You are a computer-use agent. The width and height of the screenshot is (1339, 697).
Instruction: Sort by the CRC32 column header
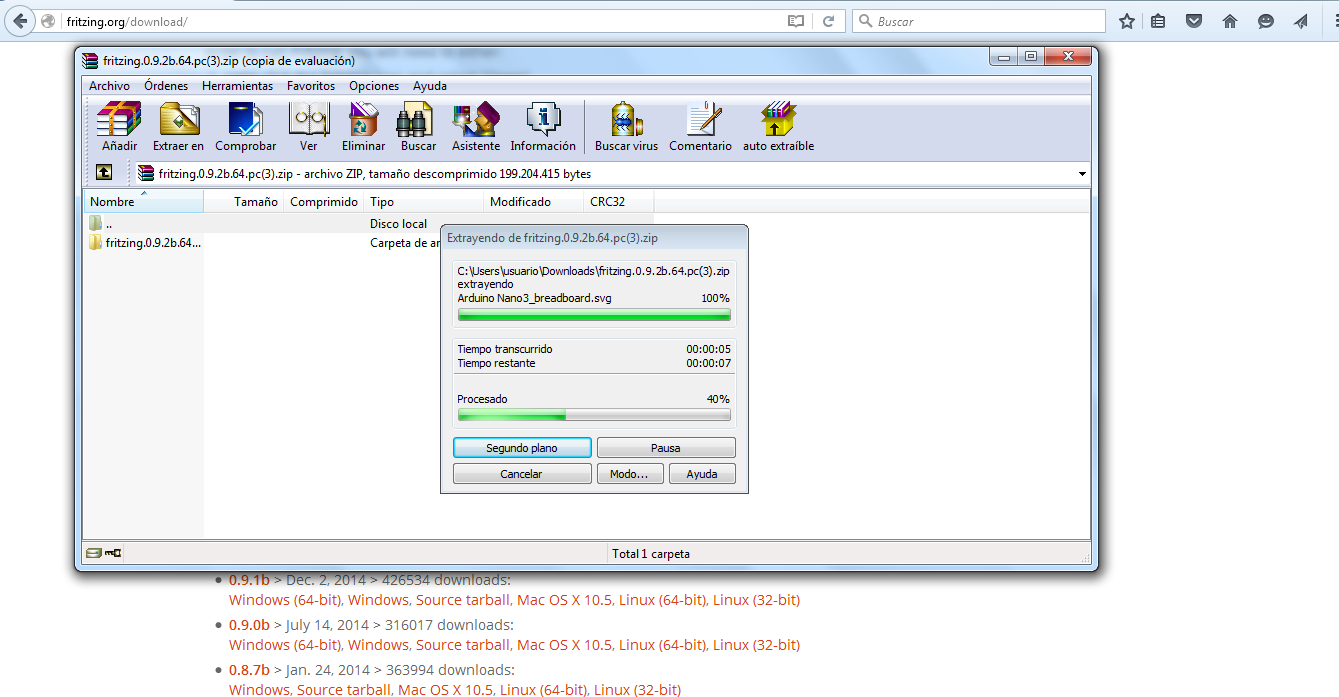pyautogui.click(x=619, y=201)
